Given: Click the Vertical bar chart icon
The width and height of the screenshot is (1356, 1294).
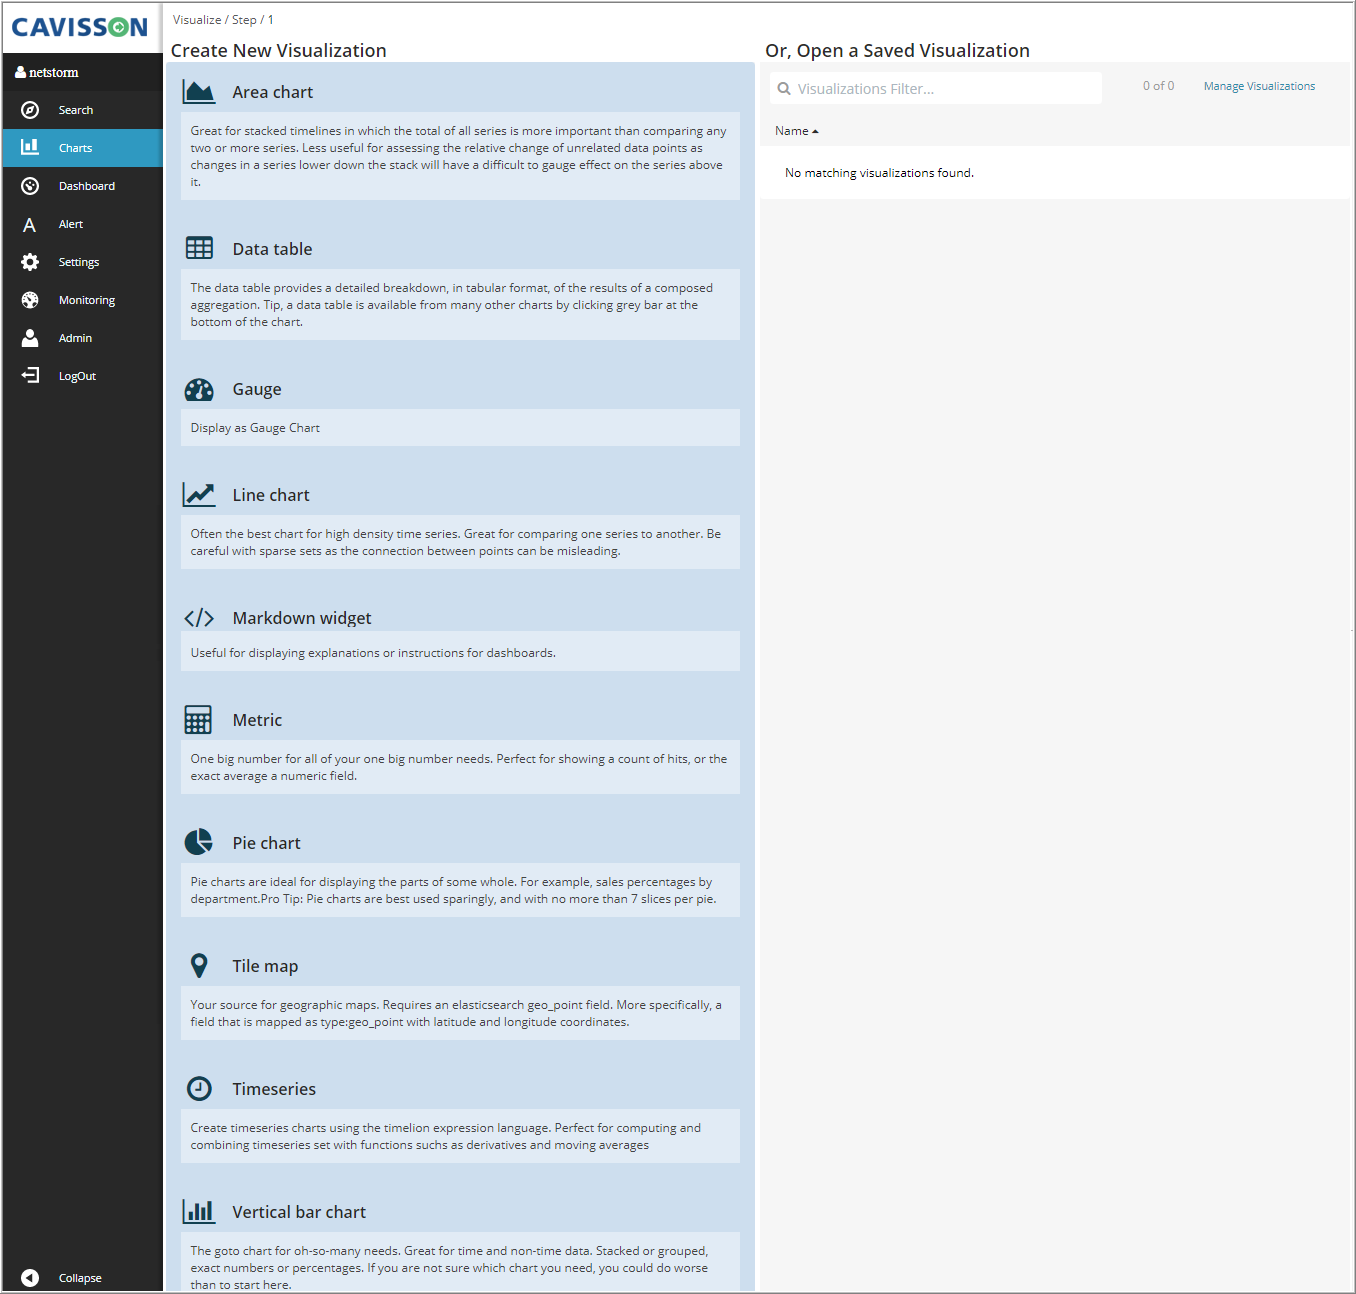Looking at the screenshot, I should point(199,1211).
